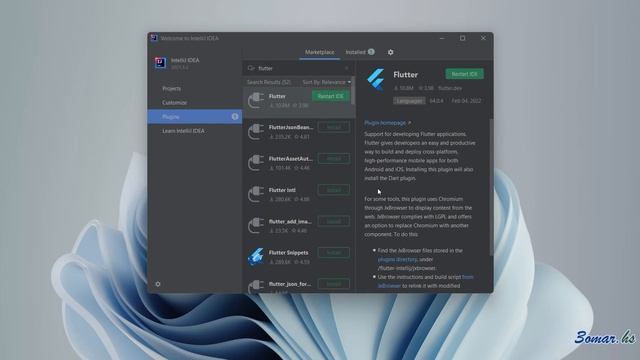The image size is (640, 360).
Task: Select FlutterAssetAut plugin icon
Action: [256, 162]
